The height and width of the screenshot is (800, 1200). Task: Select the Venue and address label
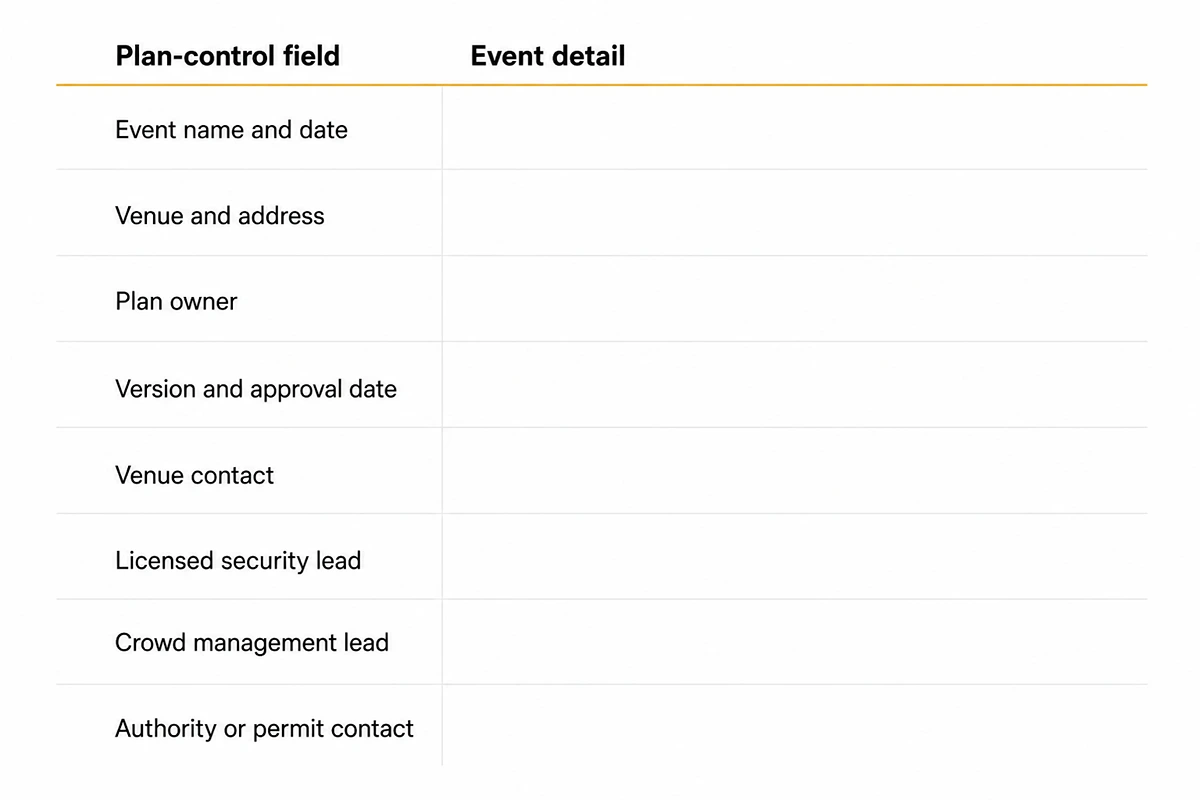(220, 216)
